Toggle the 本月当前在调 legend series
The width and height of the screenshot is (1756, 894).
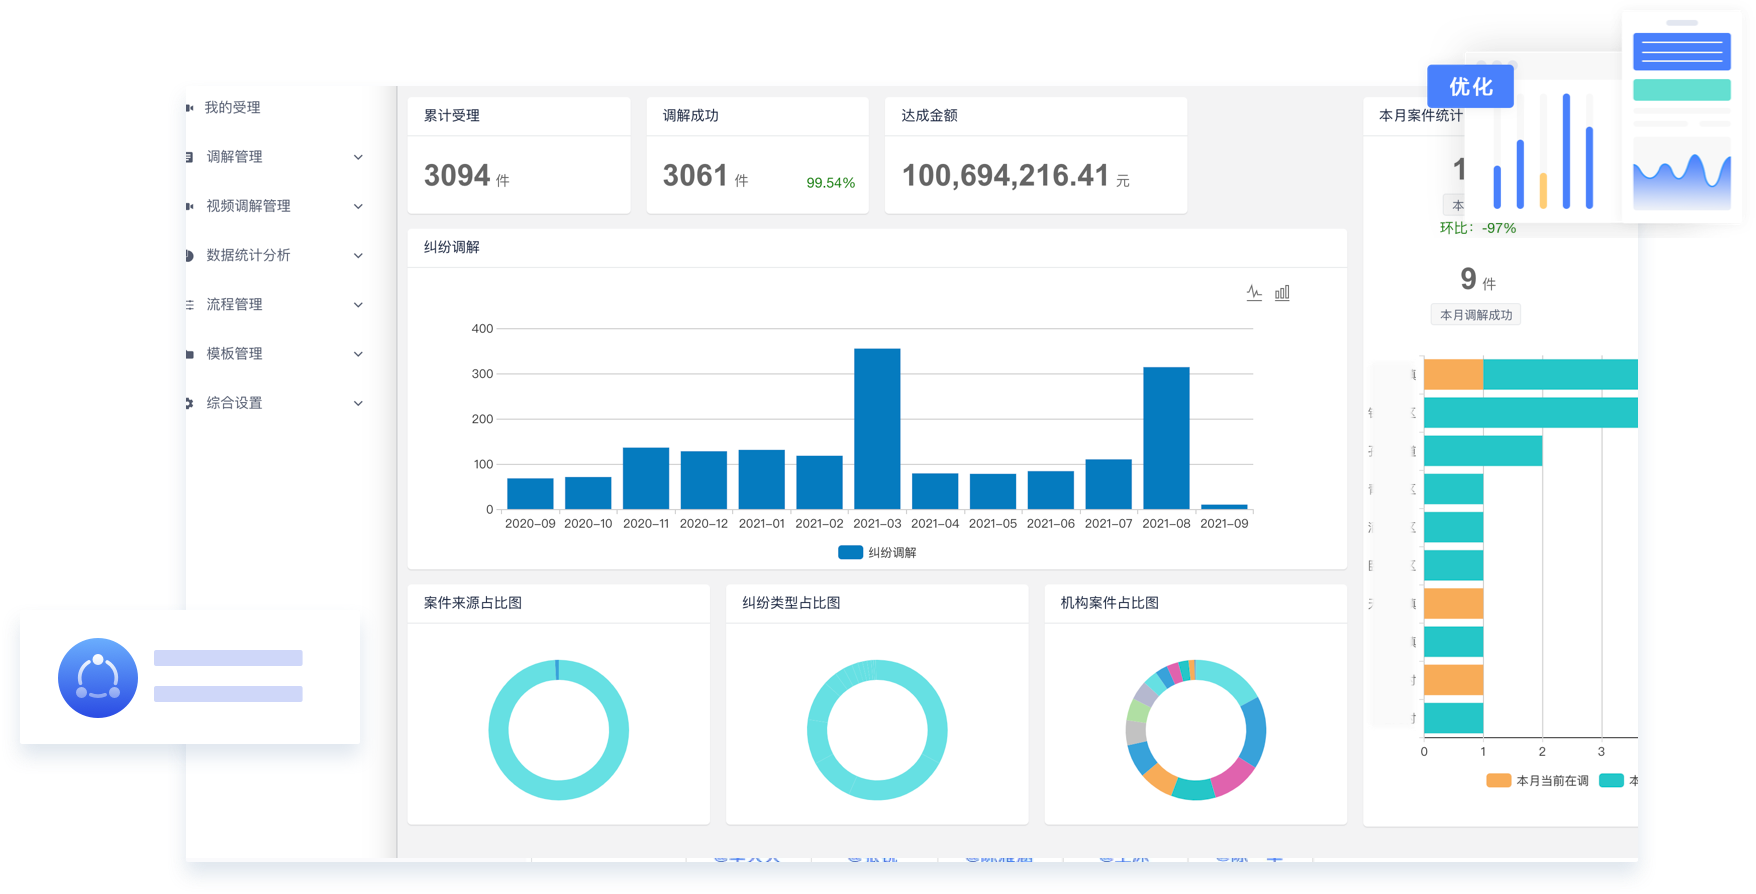coord(1537,781)
